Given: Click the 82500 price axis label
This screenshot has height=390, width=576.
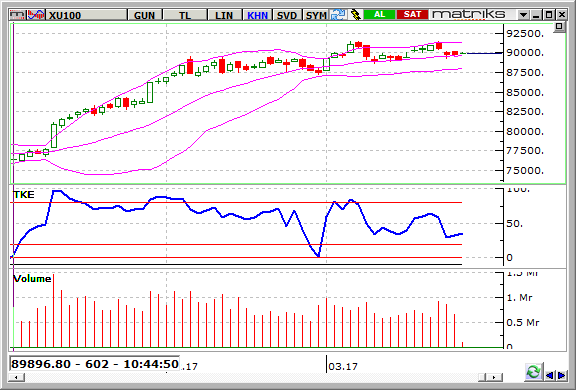Looking at the screenshot, I should point(525,112).
